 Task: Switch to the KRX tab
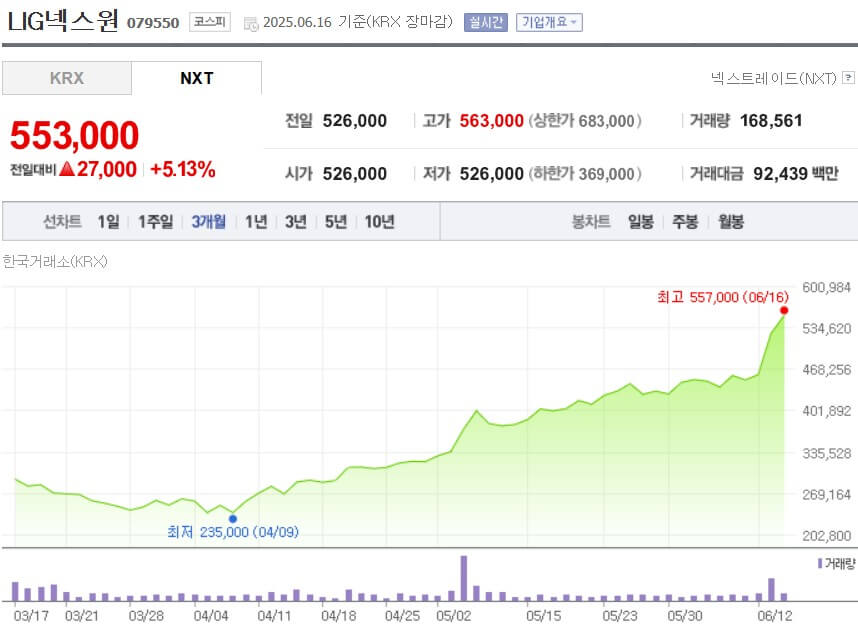point(67,78)
